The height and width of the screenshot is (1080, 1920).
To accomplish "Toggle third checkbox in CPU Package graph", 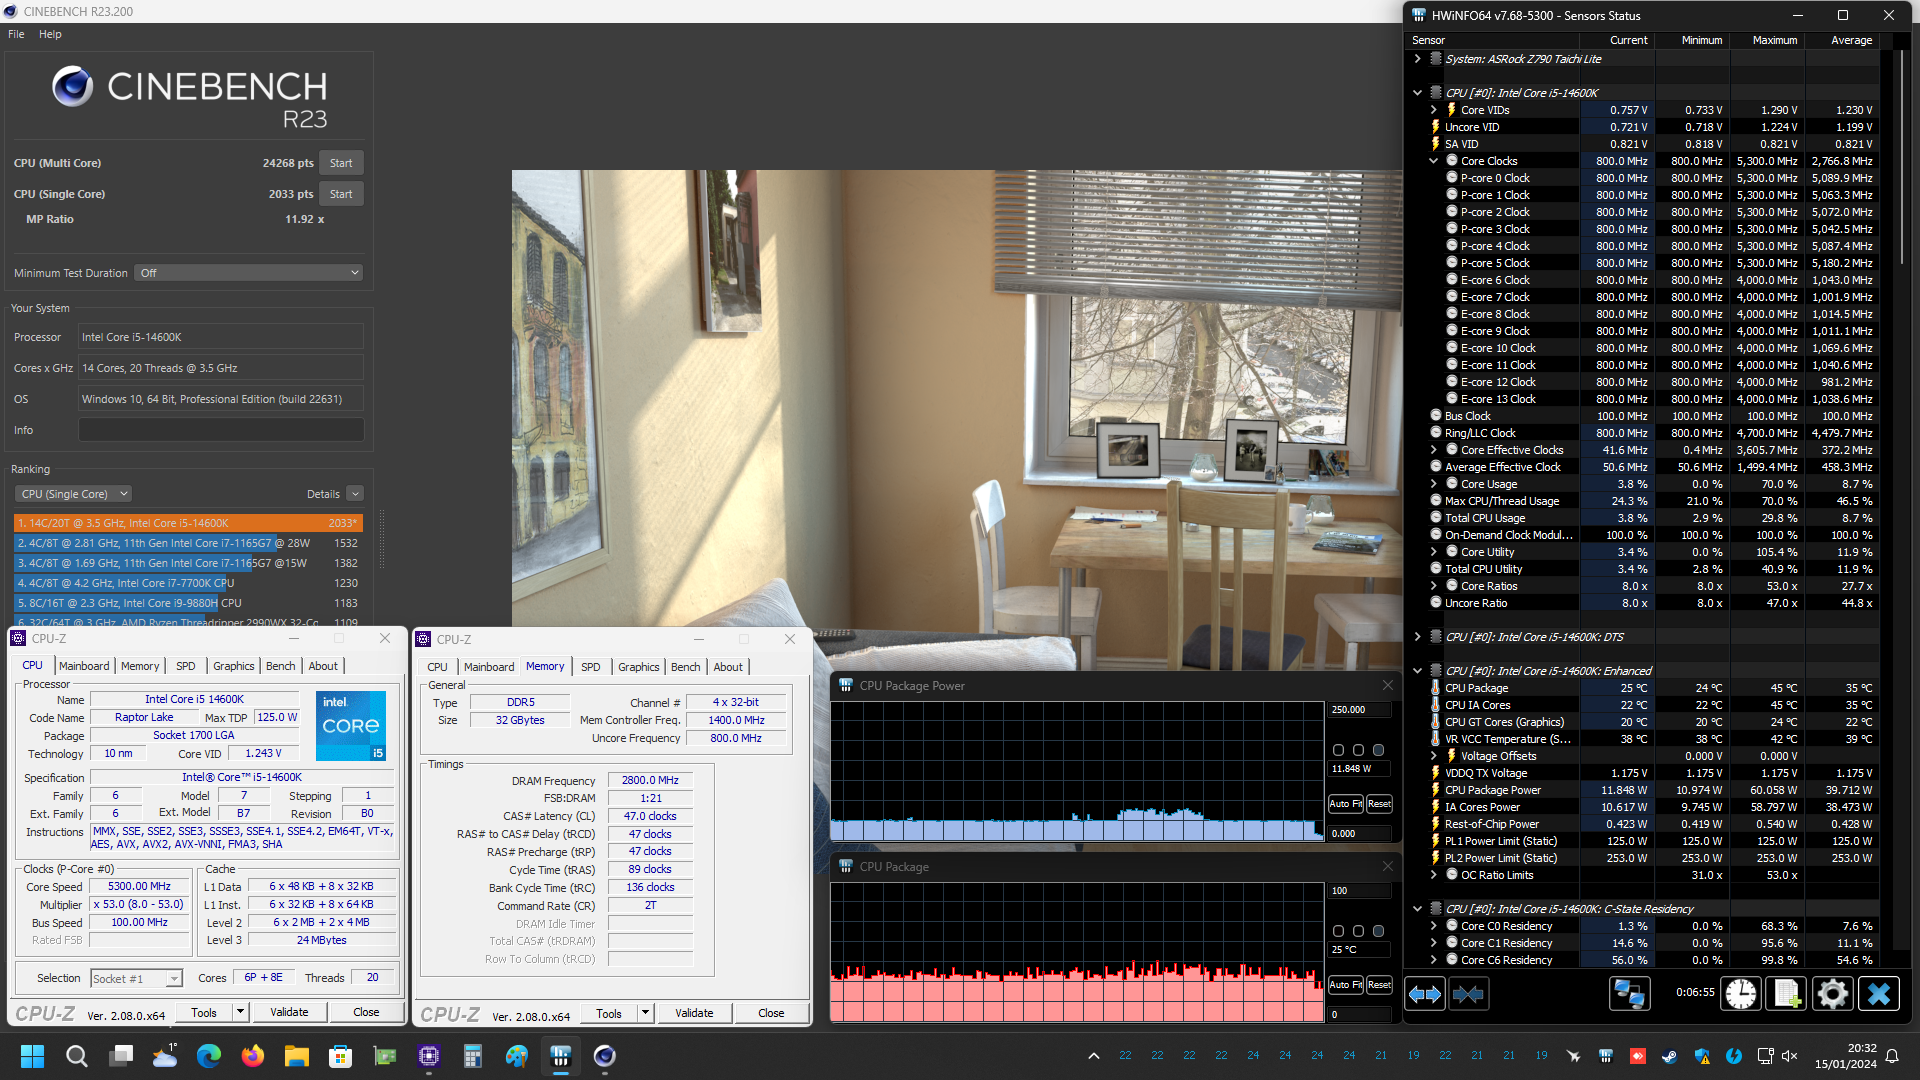I will click(1378, 931).
